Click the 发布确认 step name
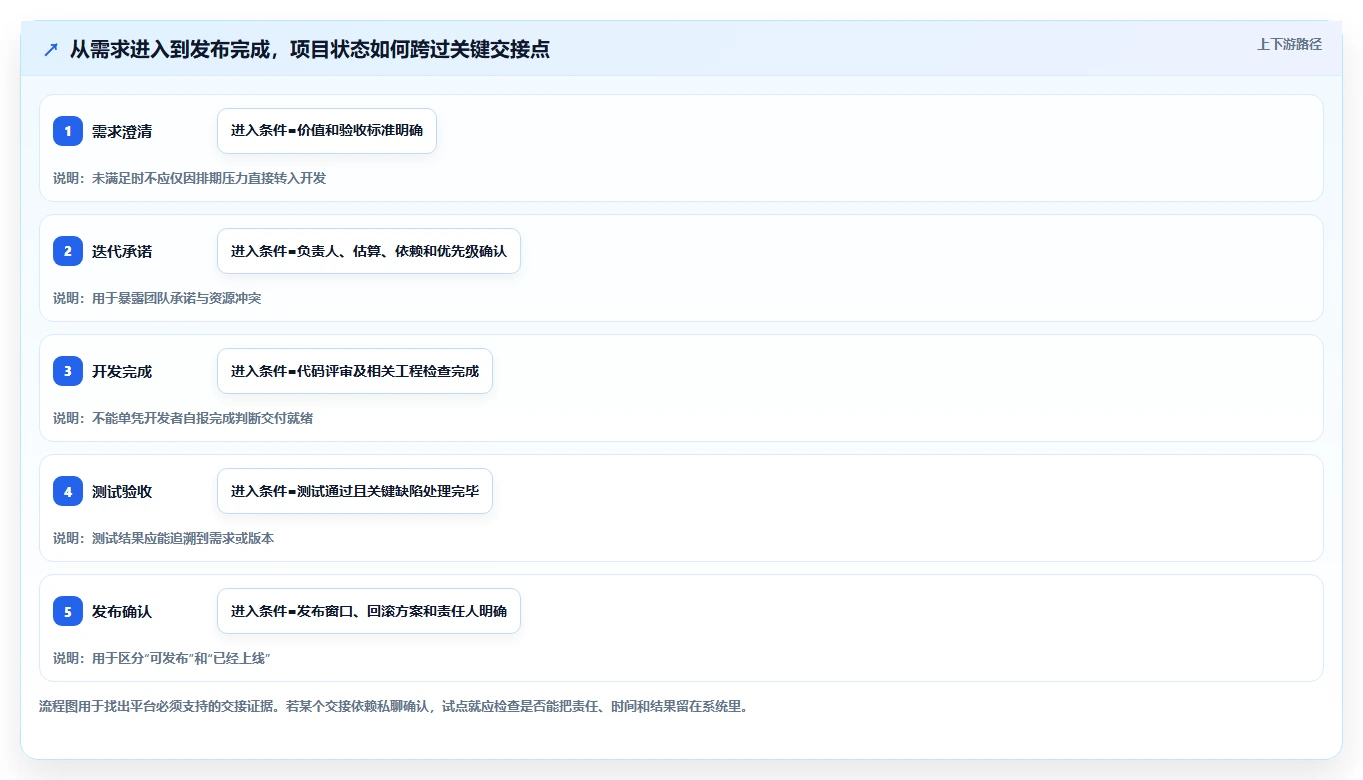1363x780 pixels. tap(122, 611)
